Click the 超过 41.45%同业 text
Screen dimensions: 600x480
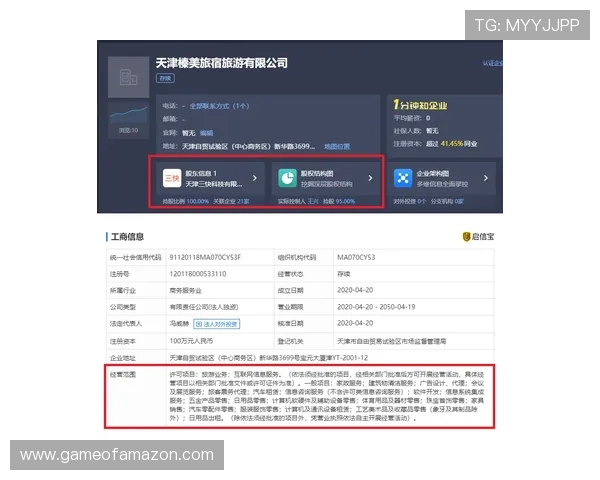[452, 144]
